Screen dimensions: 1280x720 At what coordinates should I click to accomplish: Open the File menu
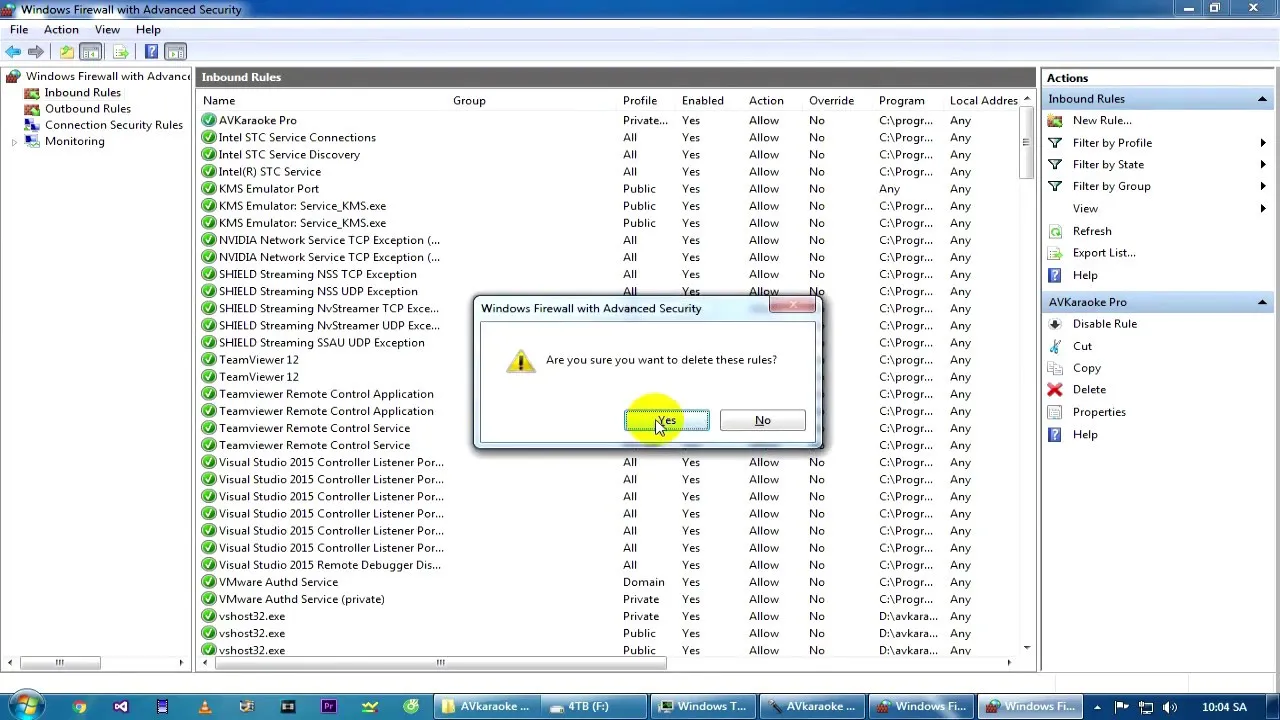(19, 30)
